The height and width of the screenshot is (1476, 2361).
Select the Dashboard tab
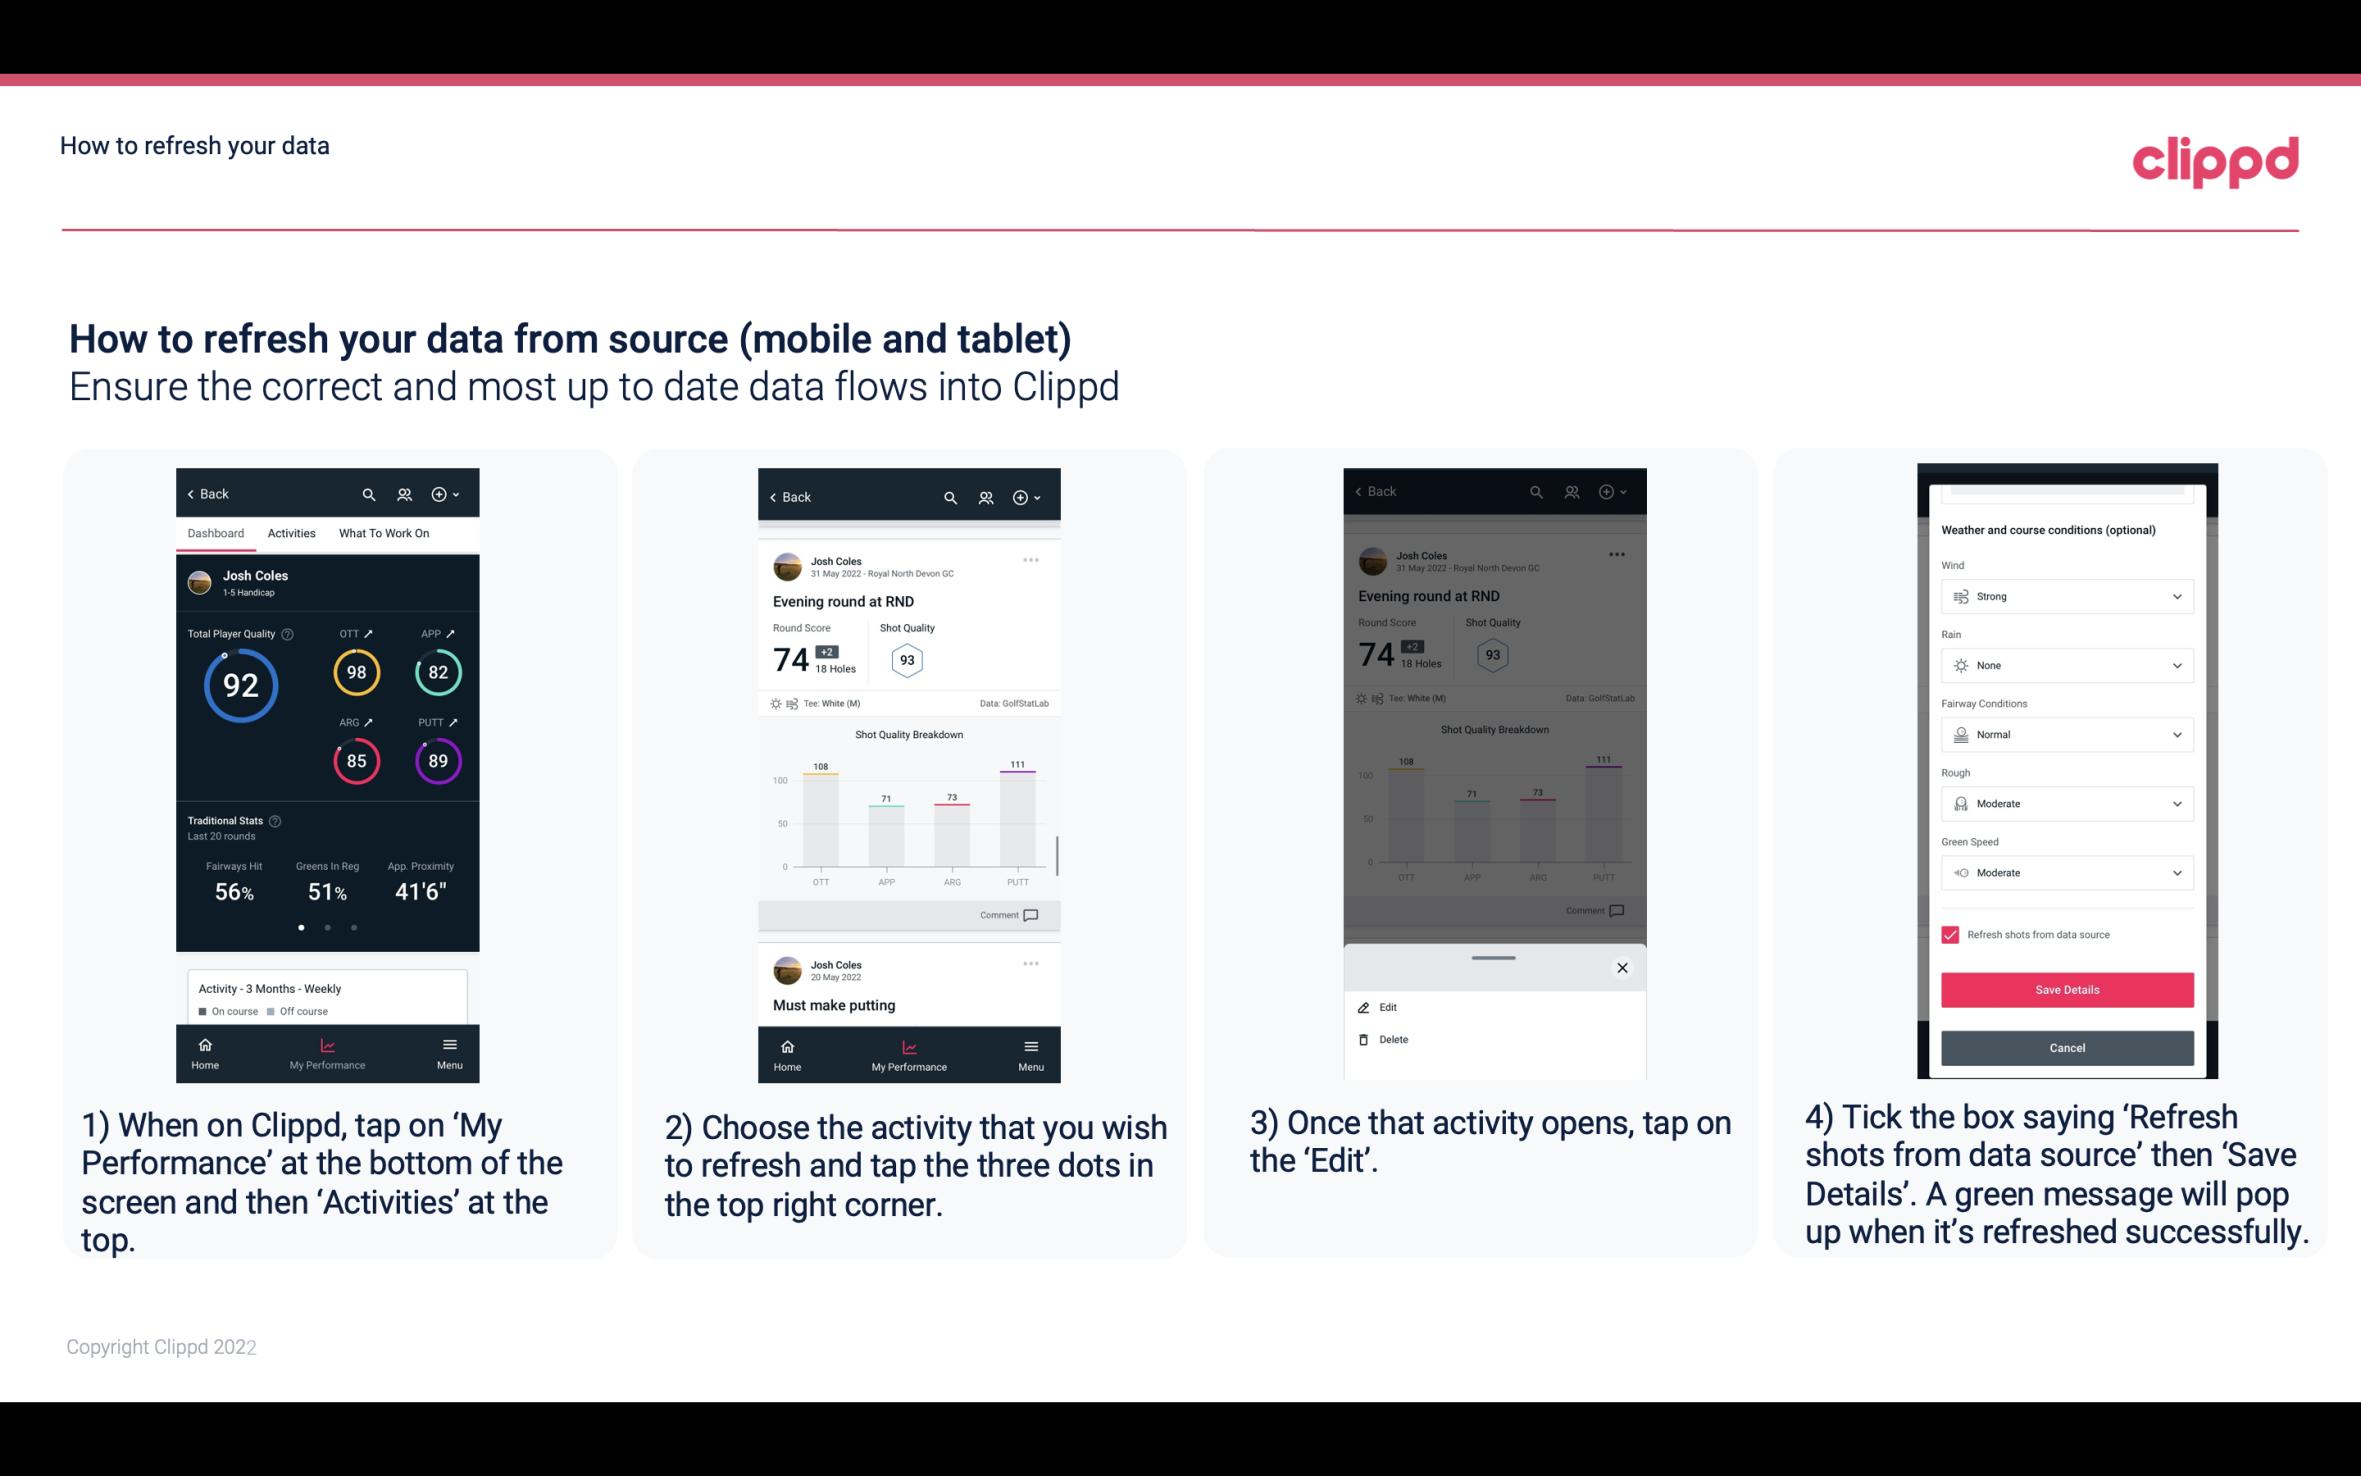tap(214, 532)
